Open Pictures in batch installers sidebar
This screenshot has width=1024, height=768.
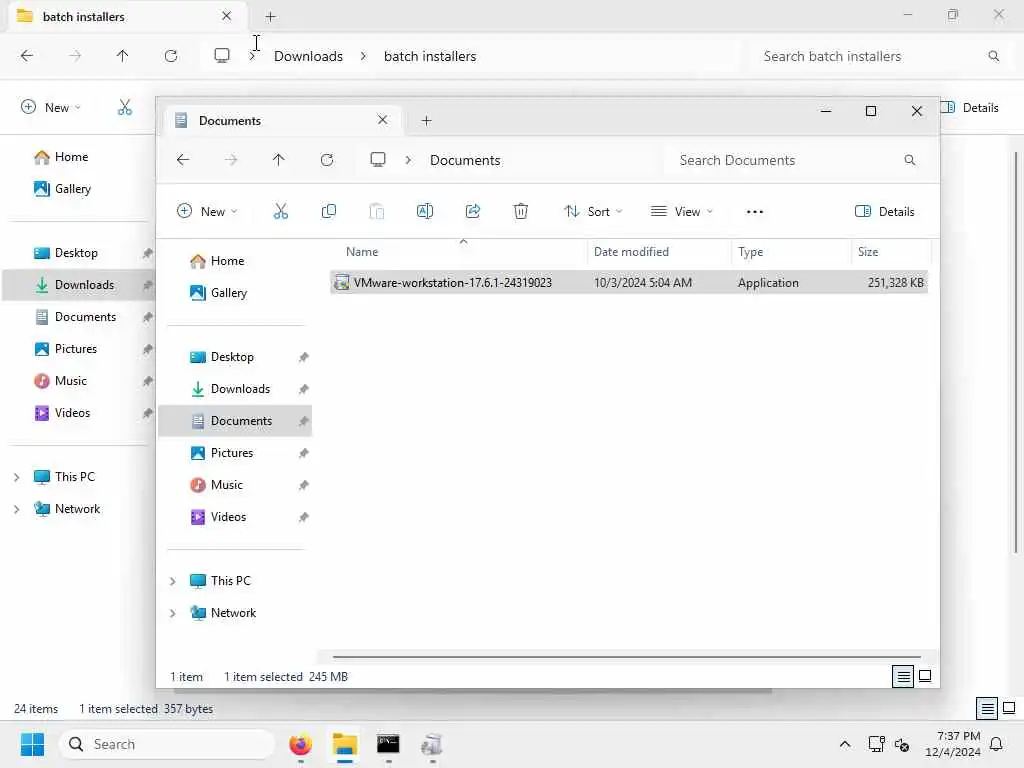point(76,349)
